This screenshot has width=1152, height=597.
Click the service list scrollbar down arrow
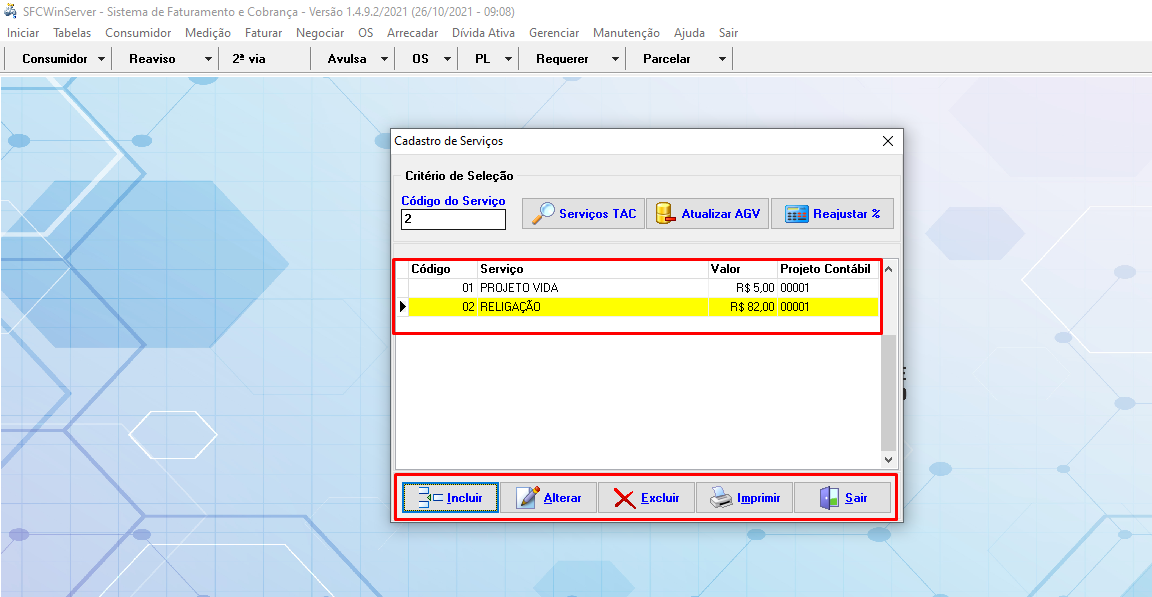889,459
